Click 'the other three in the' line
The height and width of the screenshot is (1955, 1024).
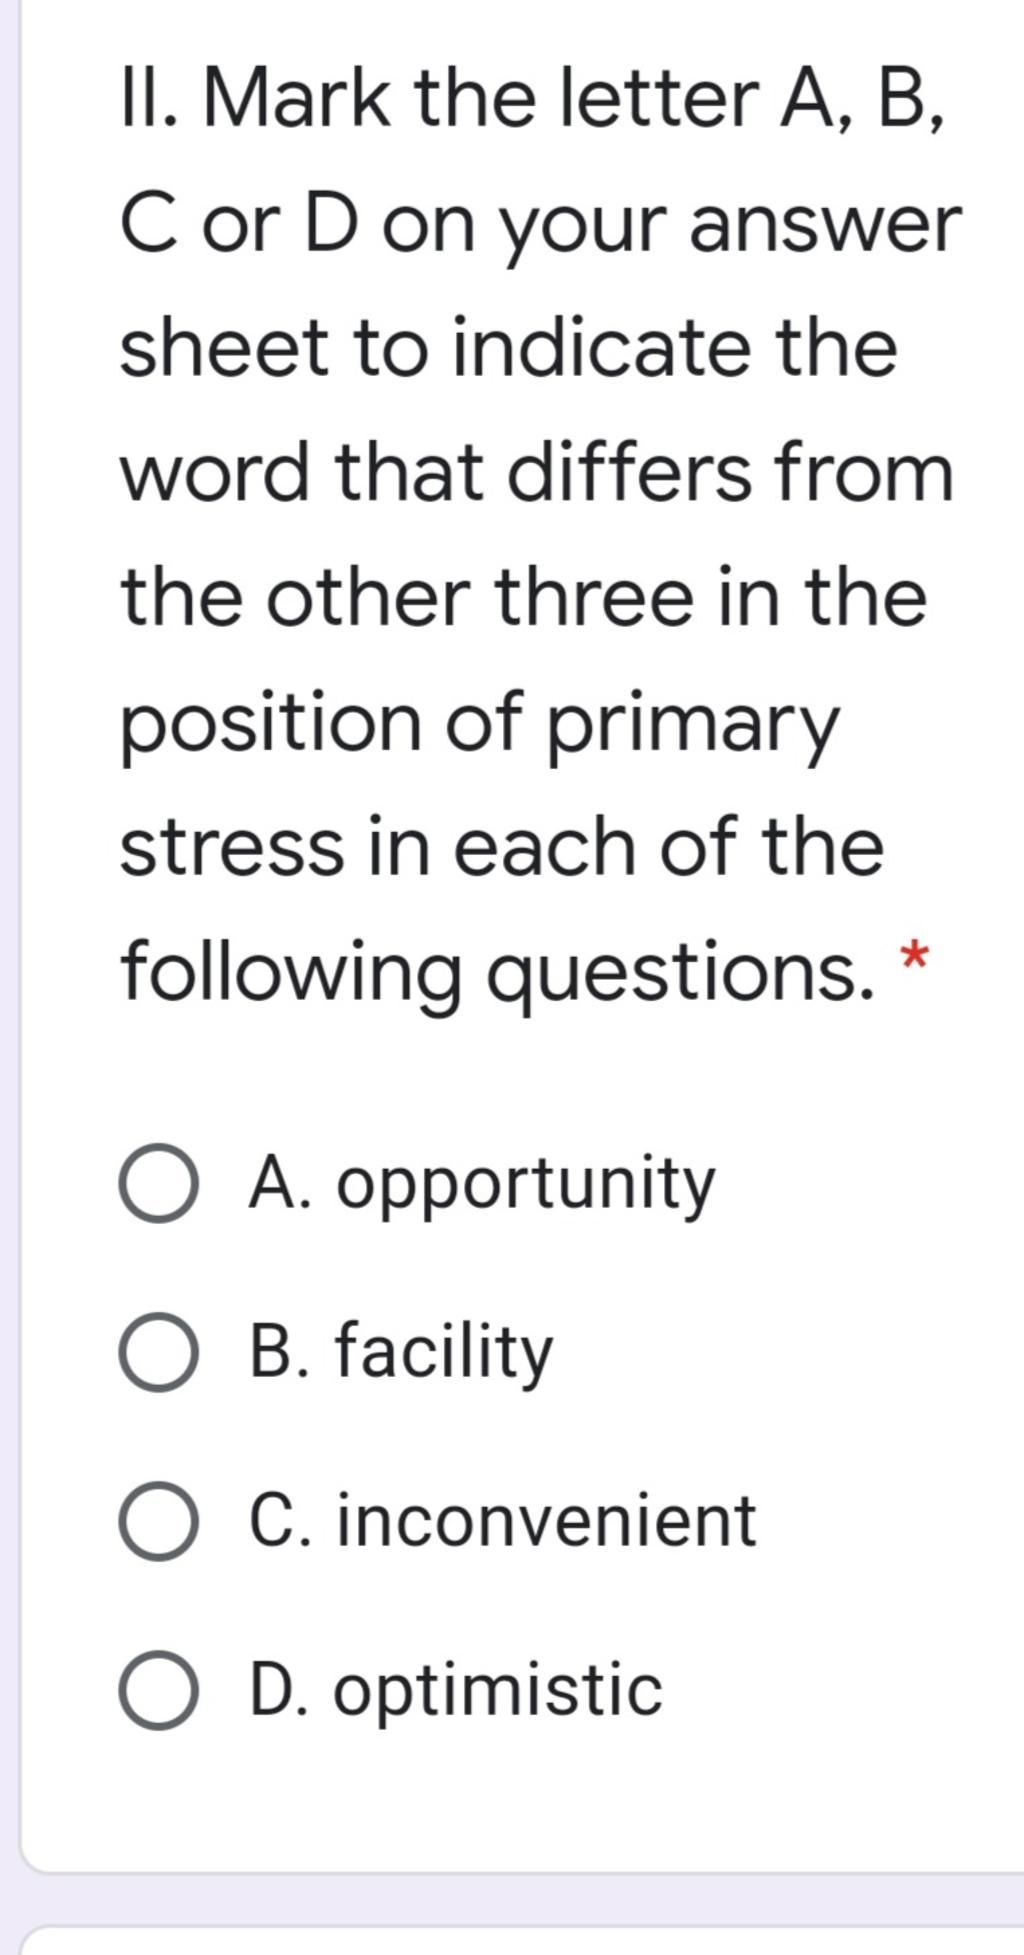coord(524,598)
